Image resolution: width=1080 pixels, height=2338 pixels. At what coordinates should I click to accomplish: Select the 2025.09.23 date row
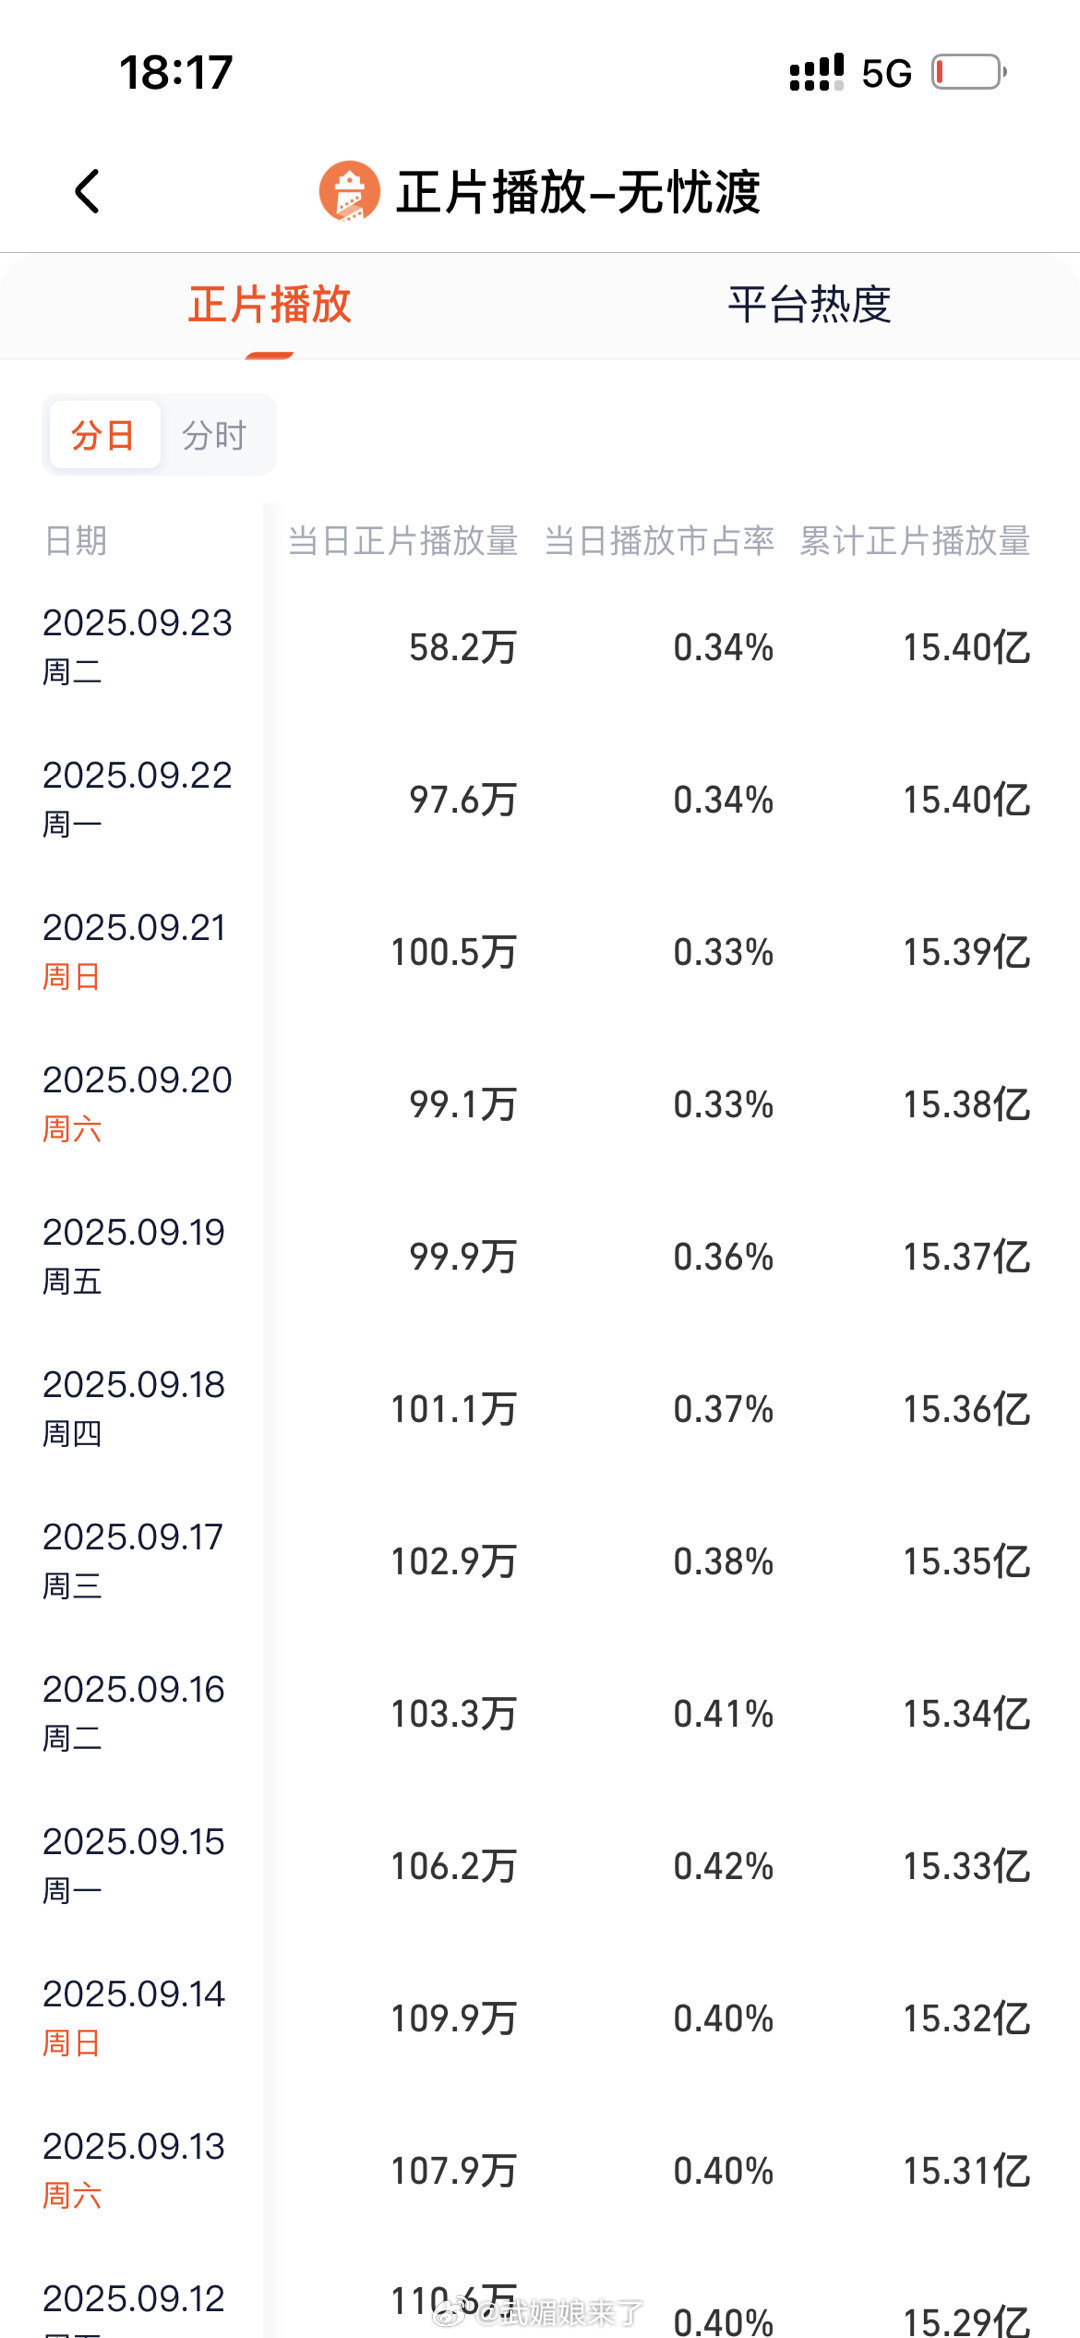pyautogui.click(x=540, y=647)
